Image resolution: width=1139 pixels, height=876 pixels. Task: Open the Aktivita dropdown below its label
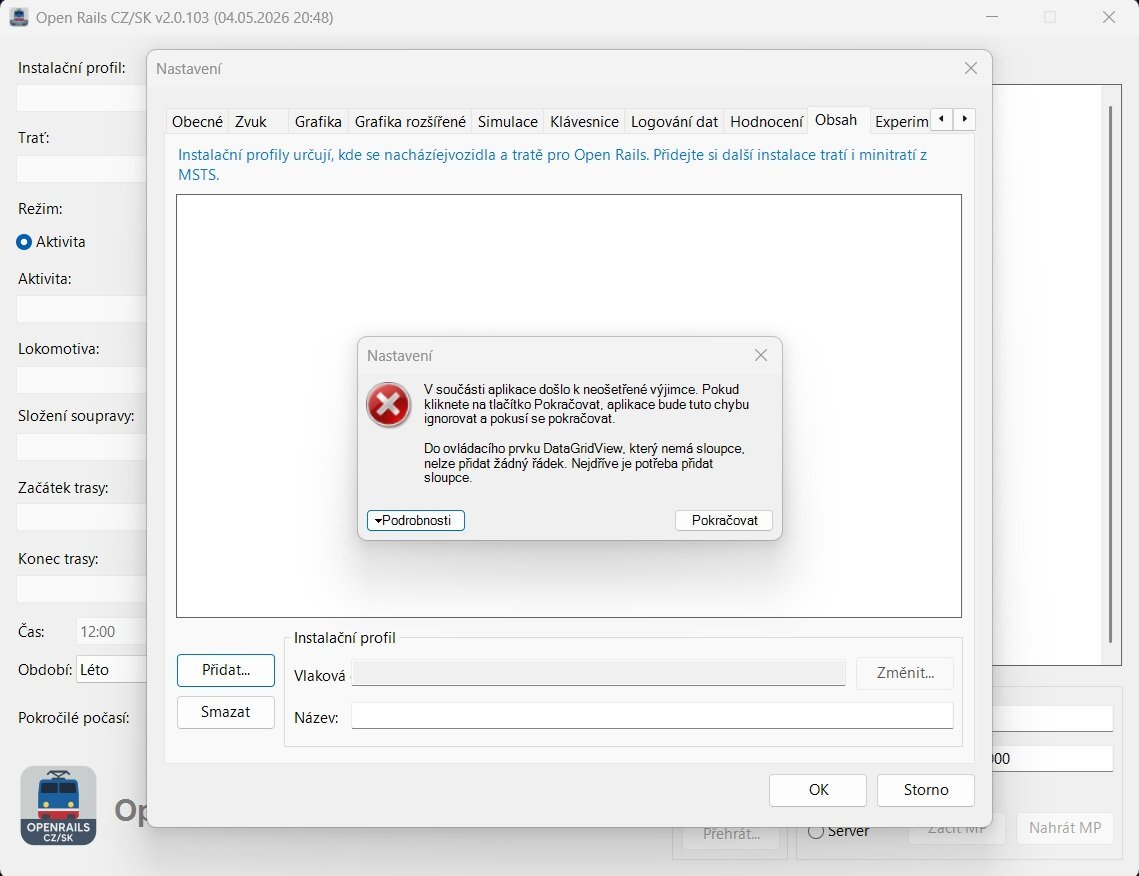tap(81, 309)
